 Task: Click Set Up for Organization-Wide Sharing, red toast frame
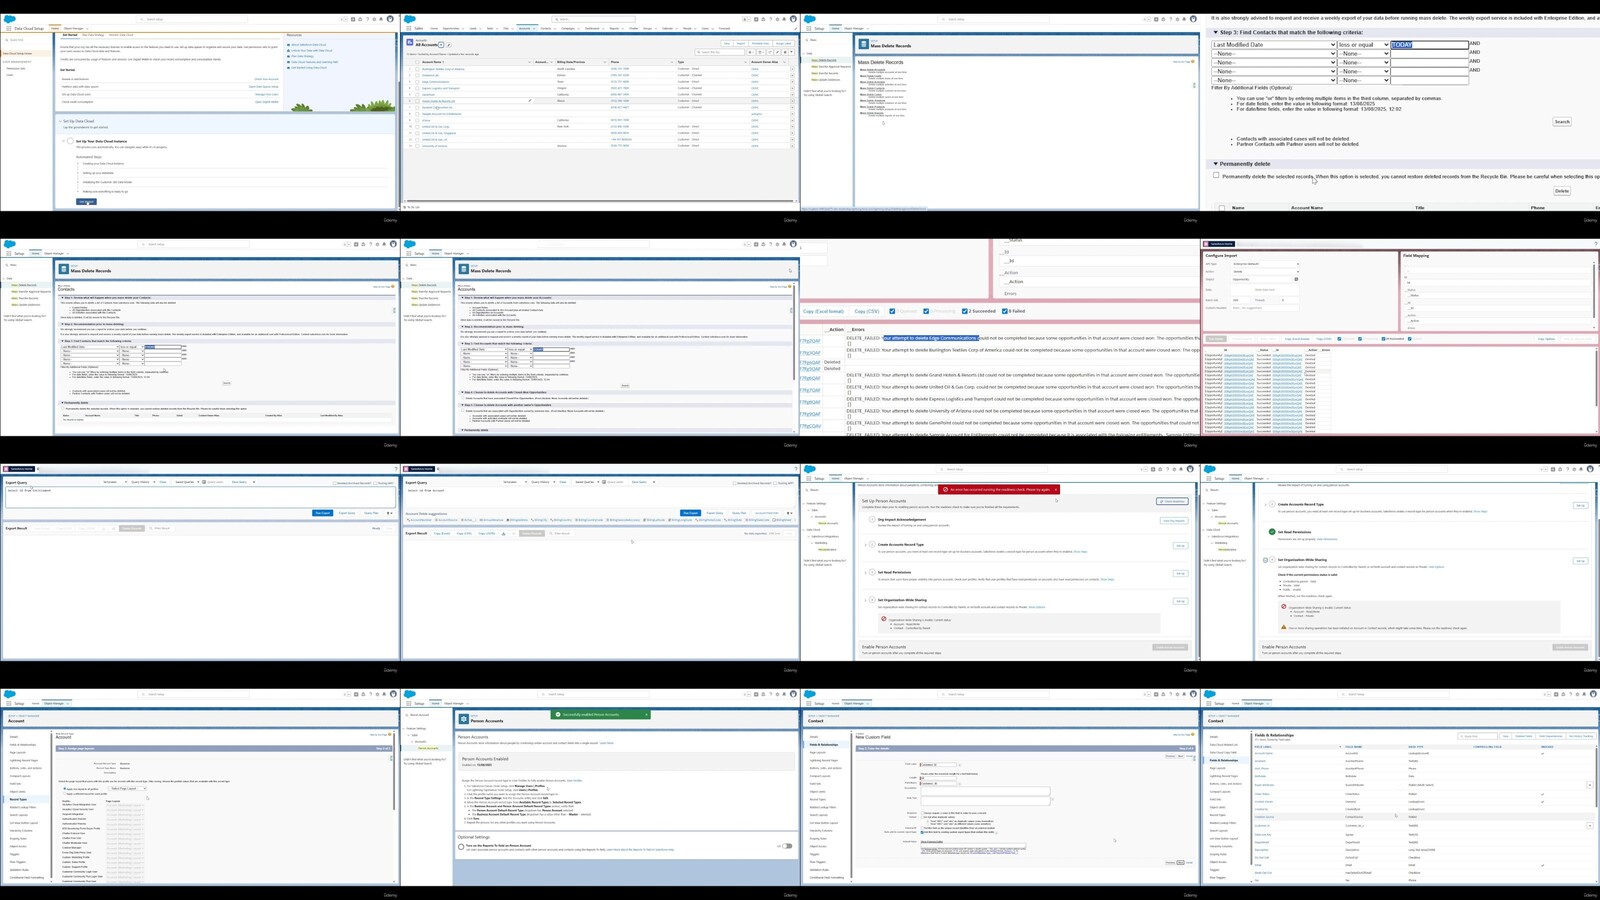point(1180,602)
